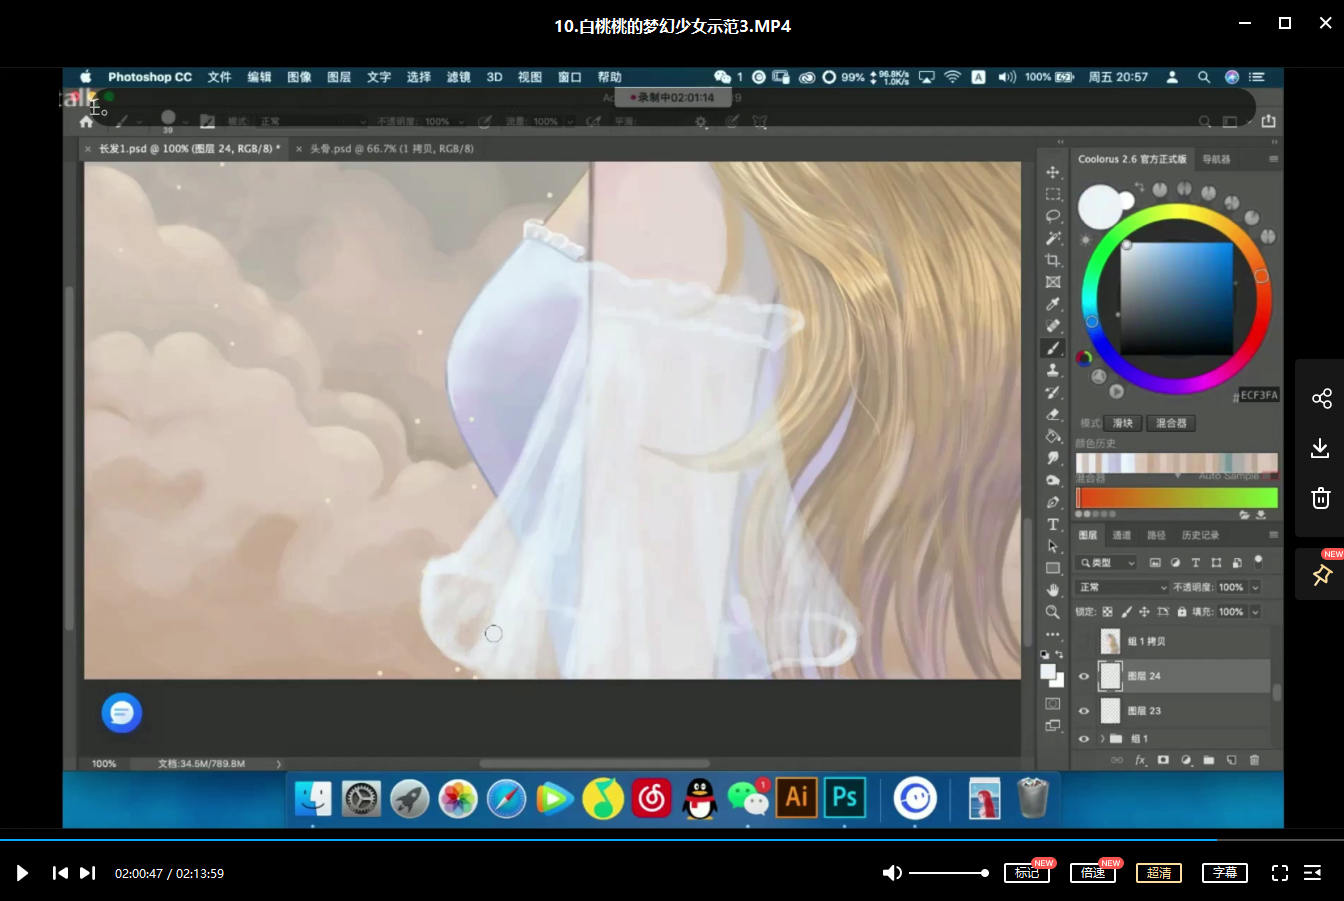Select the Type tool
The height and width of the screenshot is (901, 1344).
pyautogui.click(x=1053, y=524)
